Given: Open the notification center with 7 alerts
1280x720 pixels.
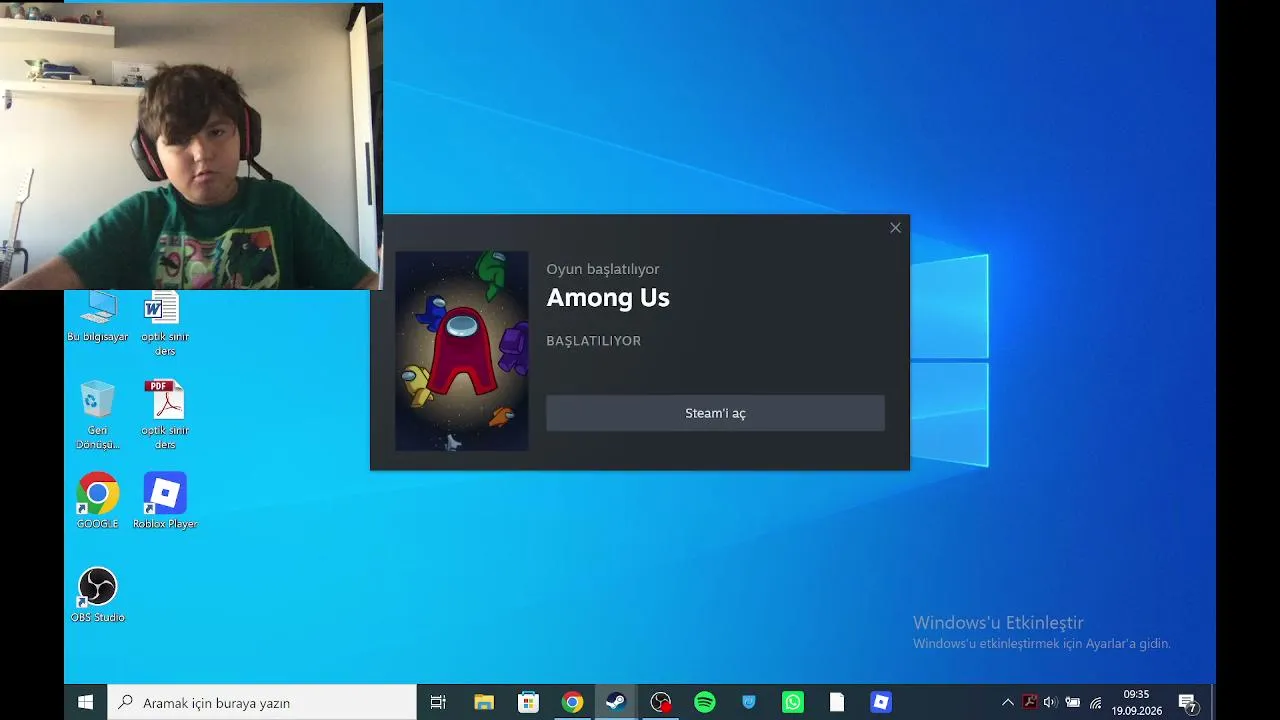Looking at the screenshot, I should [x=1188, y=703].
